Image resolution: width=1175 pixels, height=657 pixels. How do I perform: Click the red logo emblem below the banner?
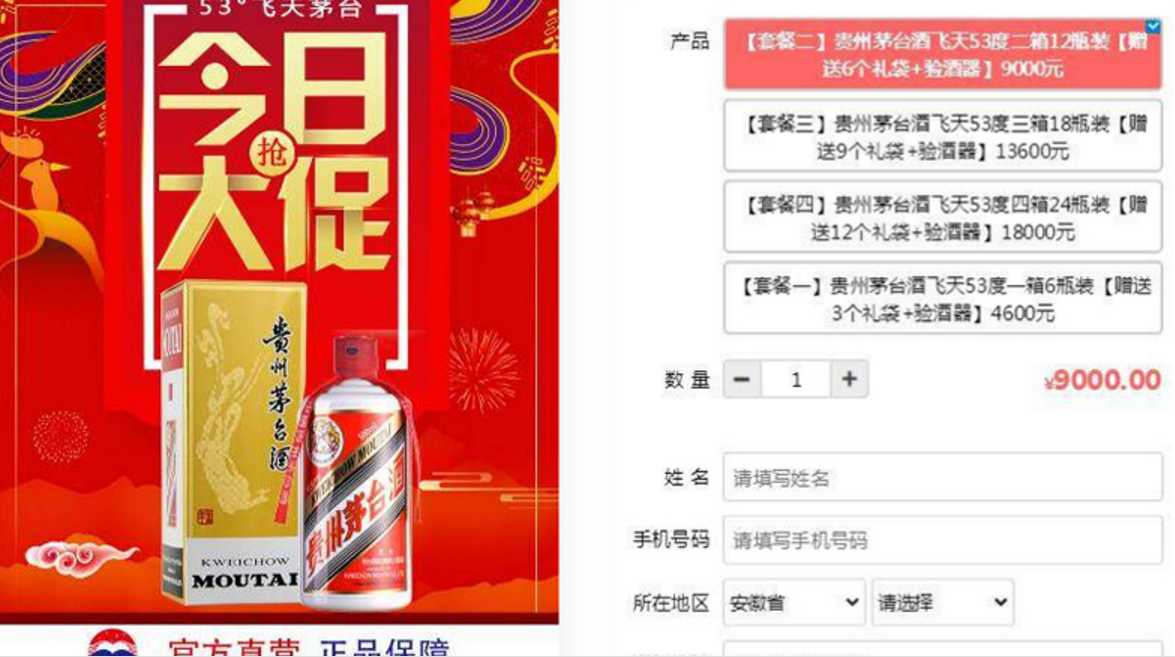112,644
